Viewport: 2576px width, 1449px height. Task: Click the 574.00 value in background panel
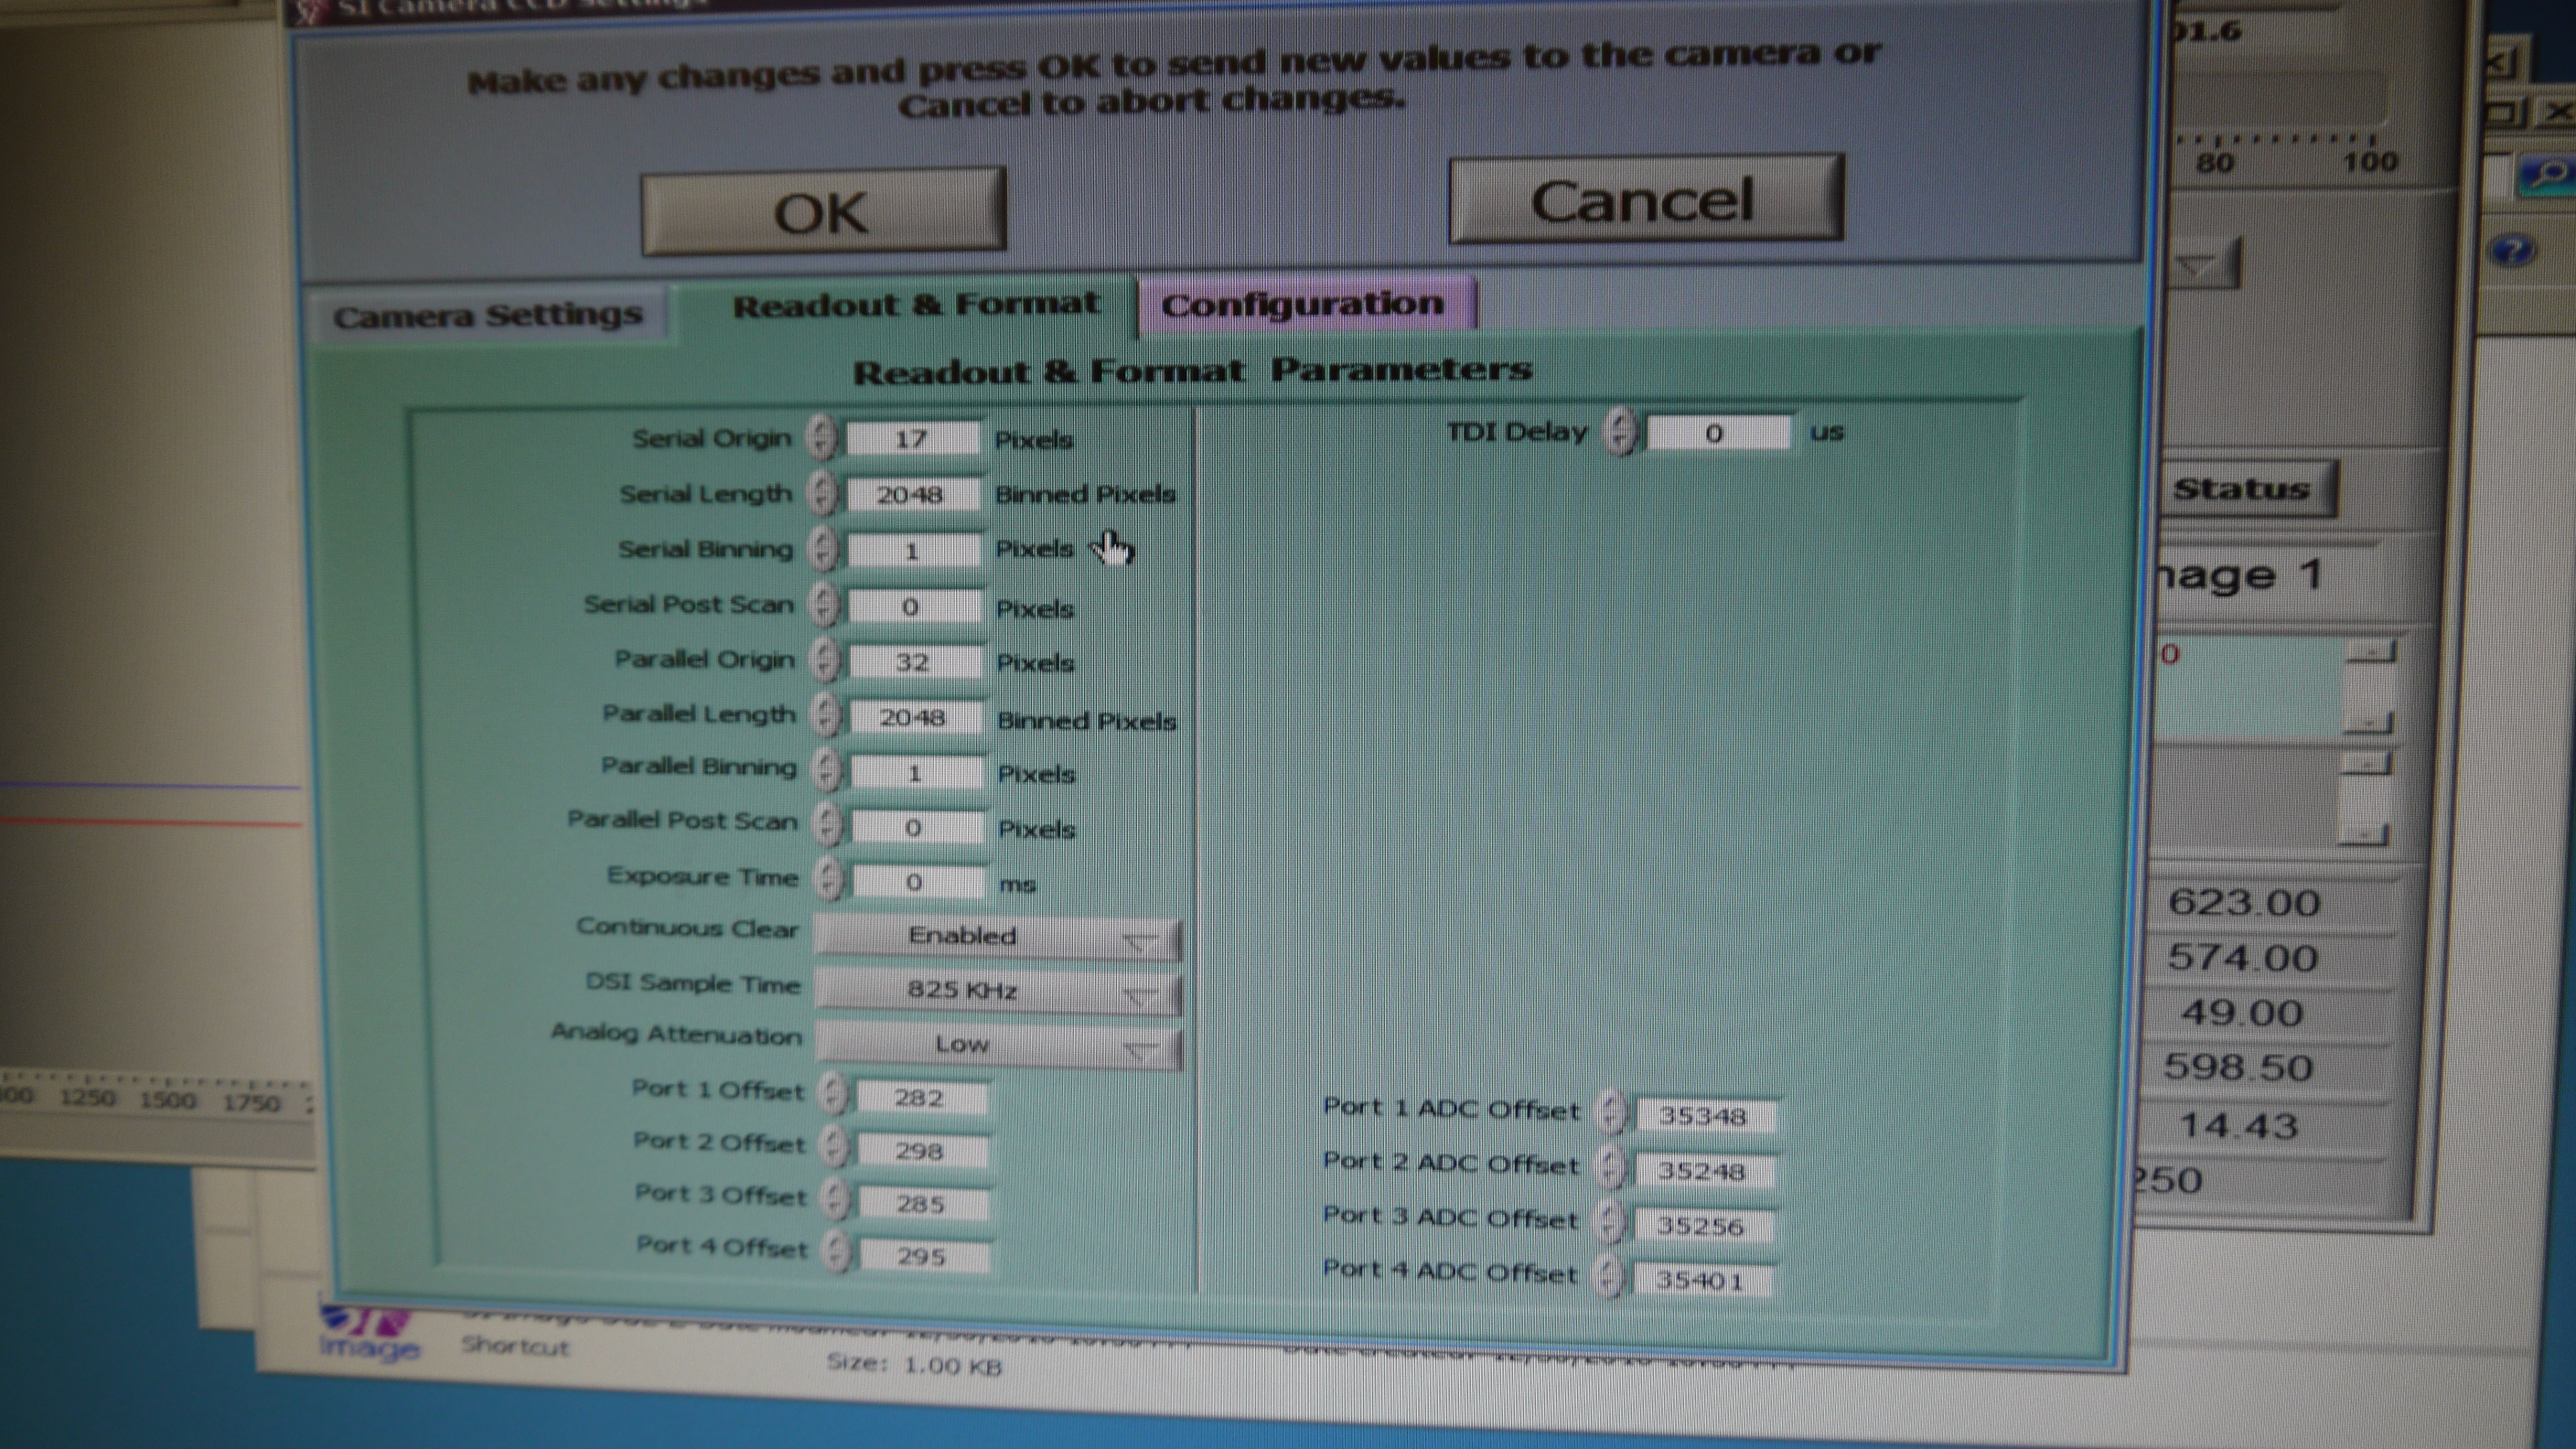(2242, 958)
